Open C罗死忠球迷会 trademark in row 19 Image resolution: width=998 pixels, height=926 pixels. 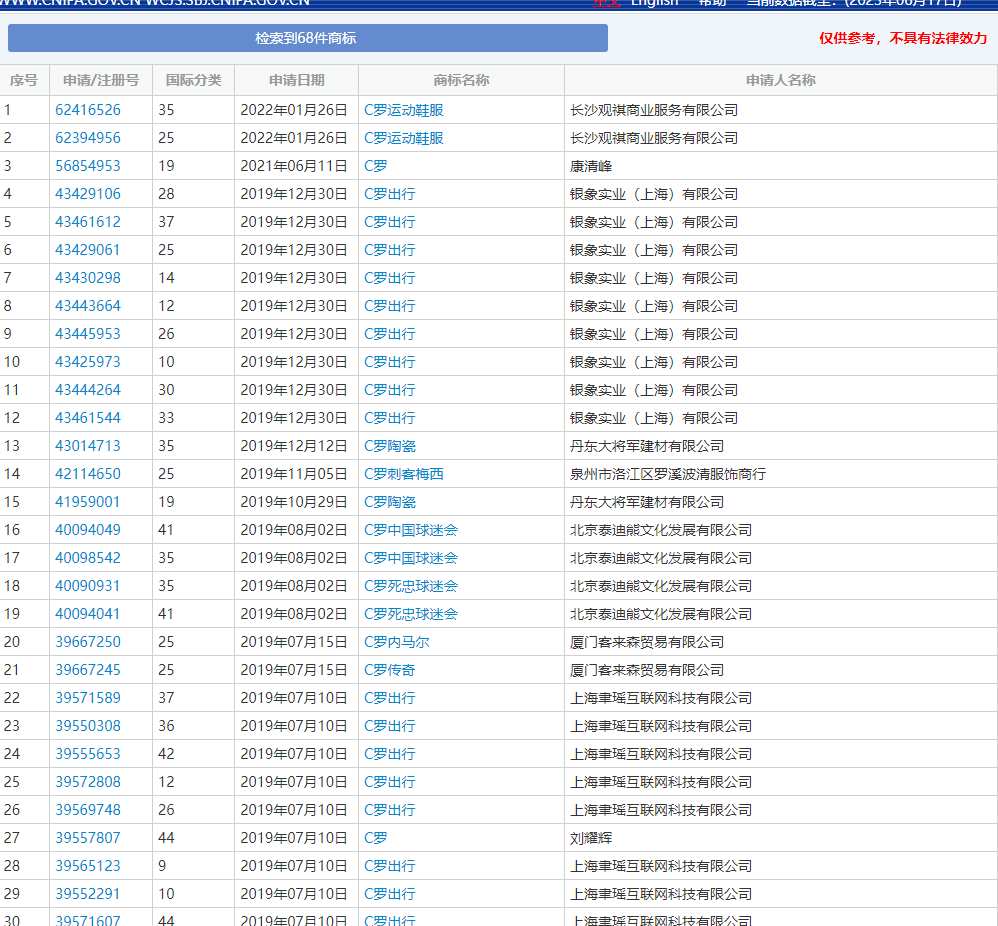click(x=411, y=614)
